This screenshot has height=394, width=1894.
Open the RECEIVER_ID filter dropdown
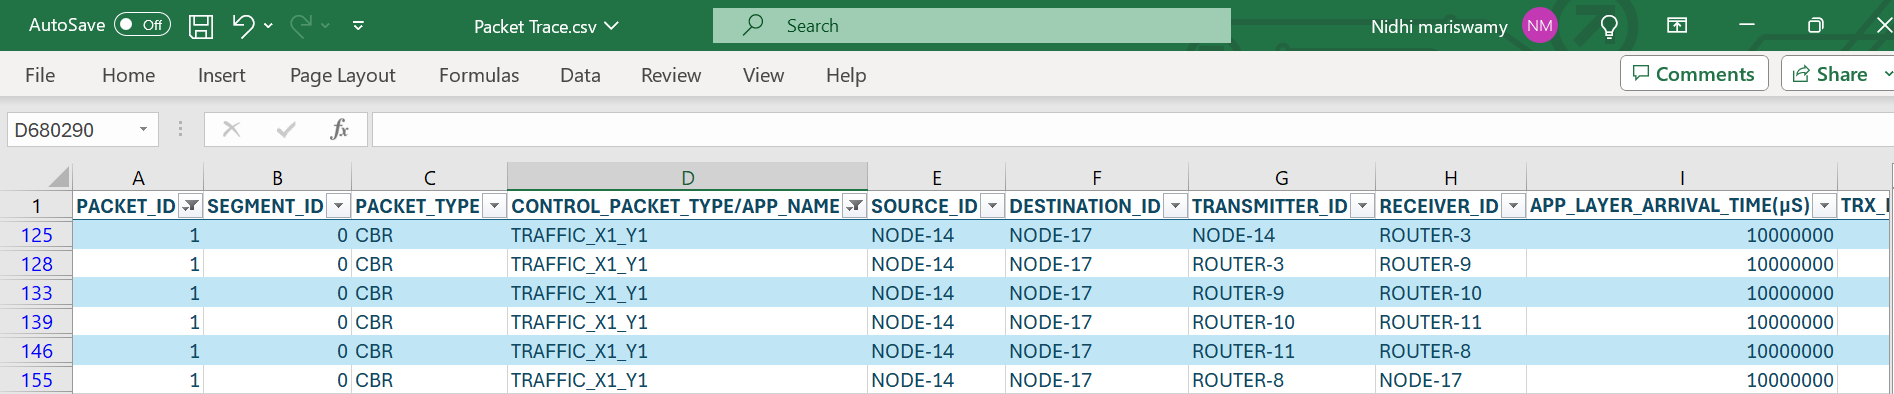pos(1514,206)
